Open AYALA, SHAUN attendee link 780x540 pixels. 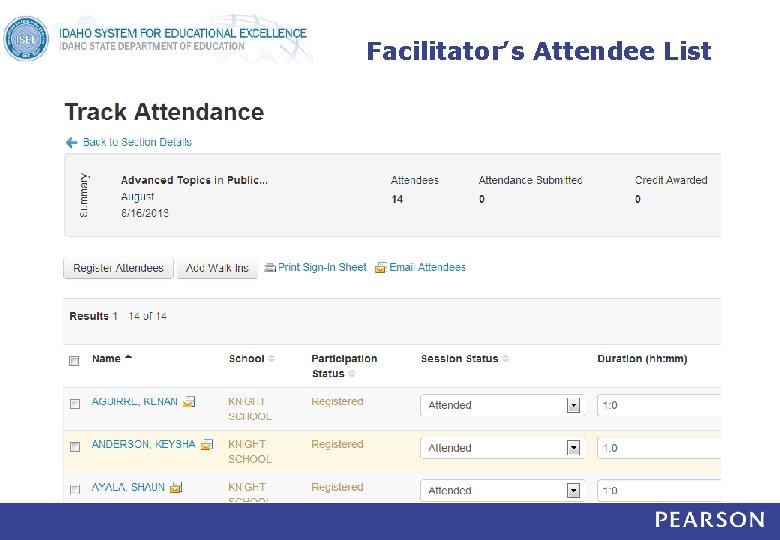click(x=128, y=487)
